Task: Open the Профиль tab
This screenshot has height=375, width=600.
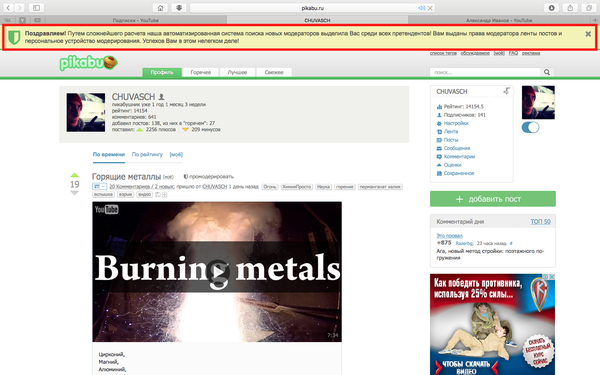Action: (162, 72)
